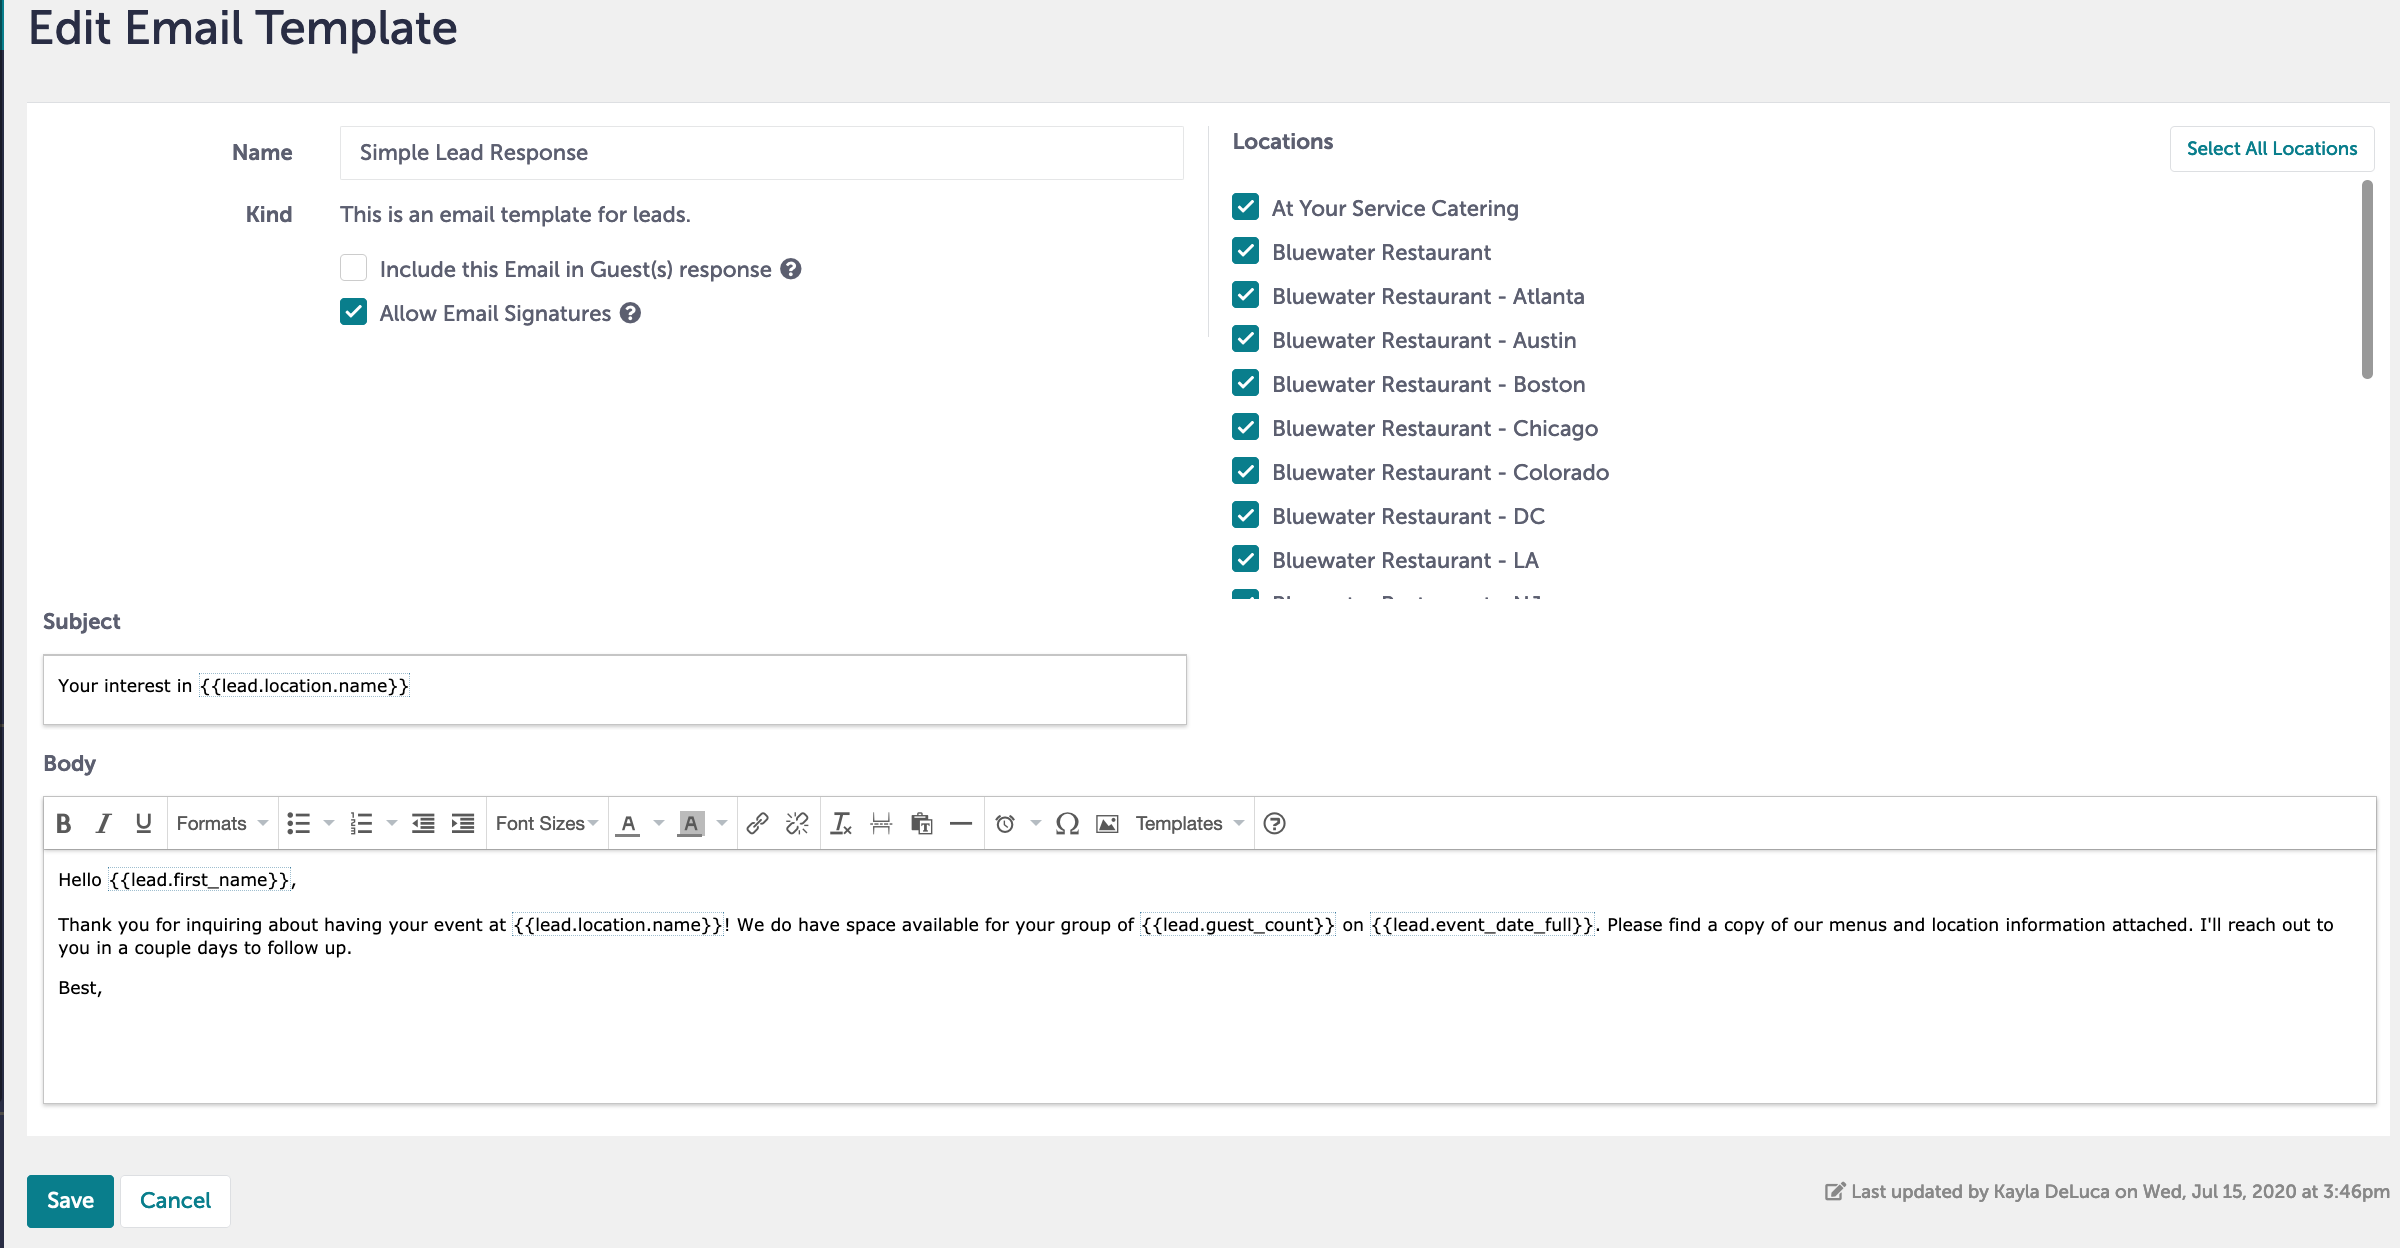Toggle underline formatting in body toolbar
Image resolution: width=2400 pixels, height=1248 pixels.
coord(143,823)
